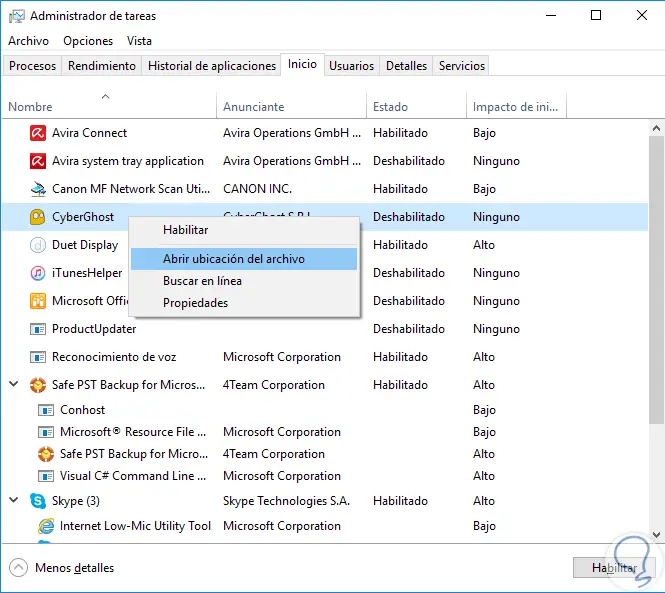Image resolution: width=665 pixels, height=593 pixels.
Task: Select the Conhost entry
Action: (x=82, y=410)
